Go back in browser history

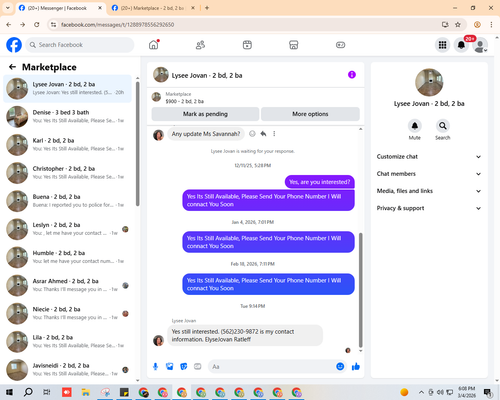pyautogui.click(x=9, y=25)
